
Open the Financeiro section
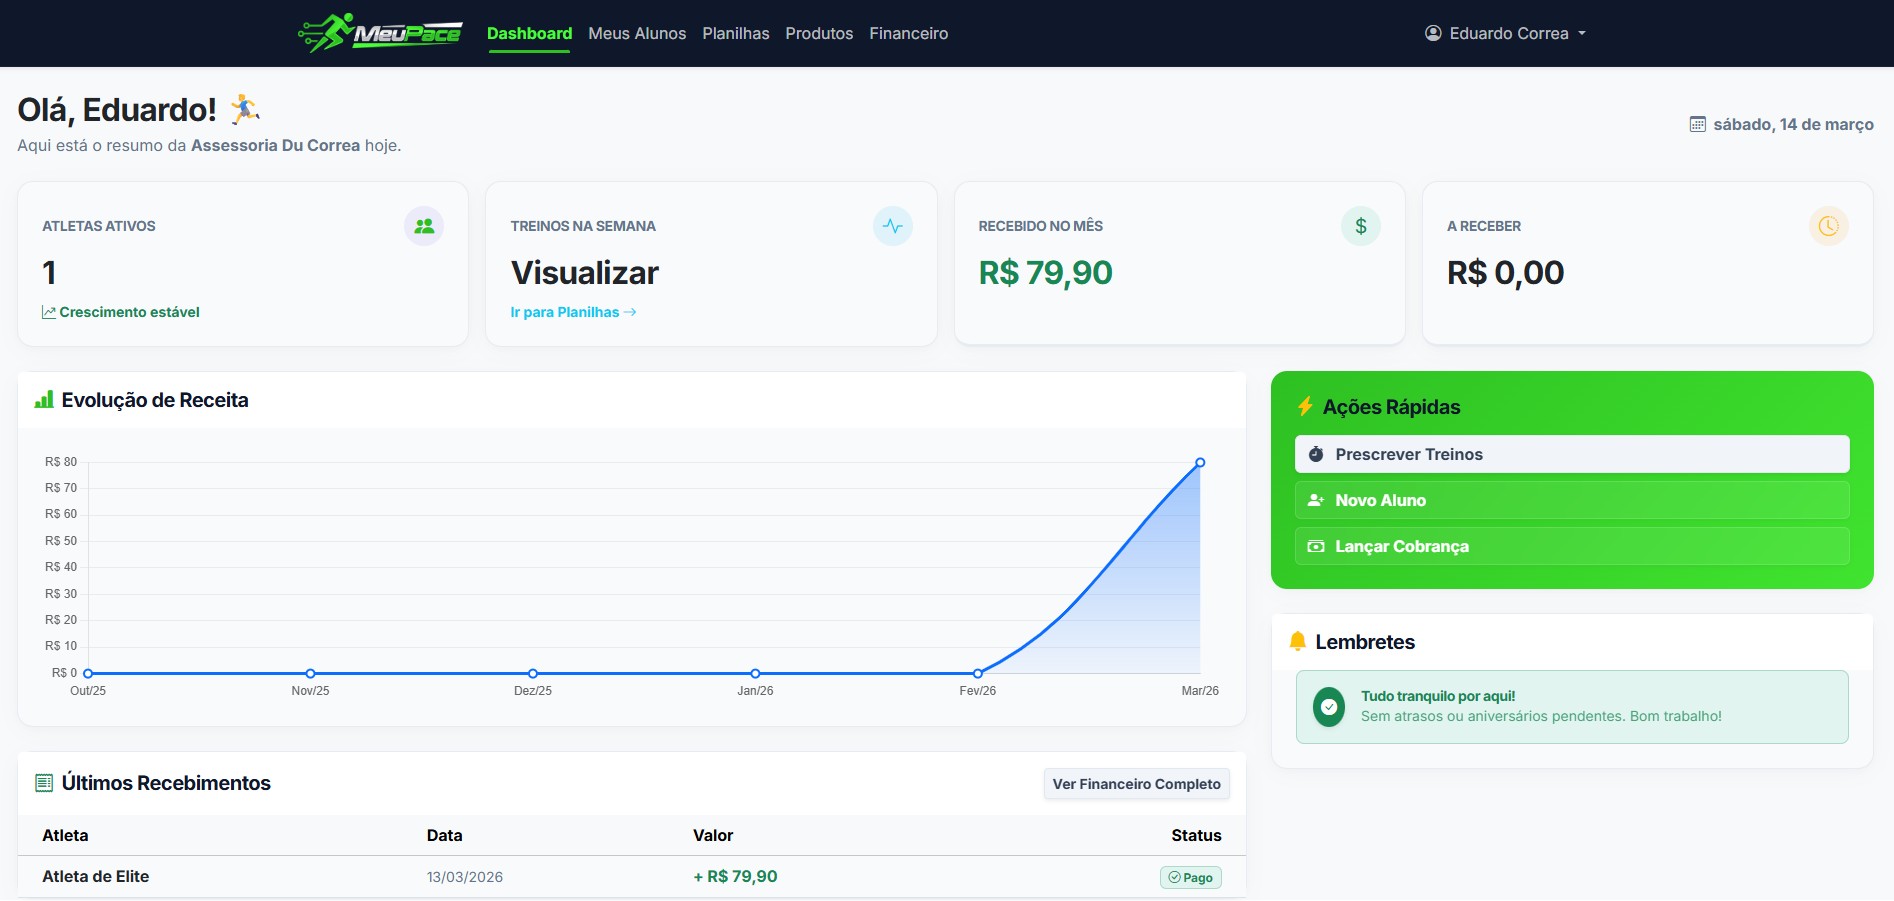908,33
